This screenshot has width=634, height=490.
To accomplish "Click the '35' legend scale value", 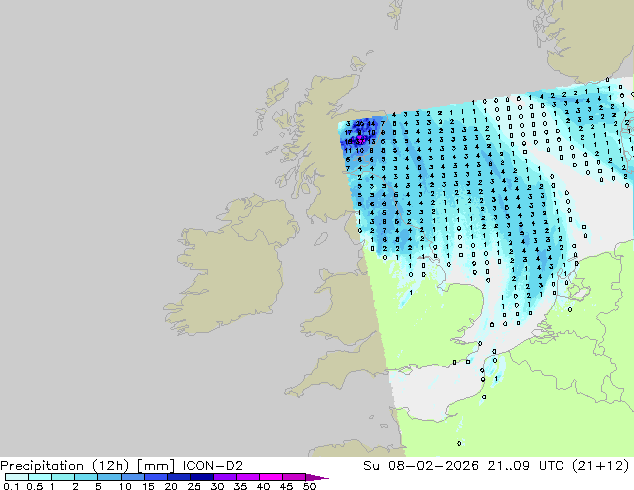I will [240, 486].
